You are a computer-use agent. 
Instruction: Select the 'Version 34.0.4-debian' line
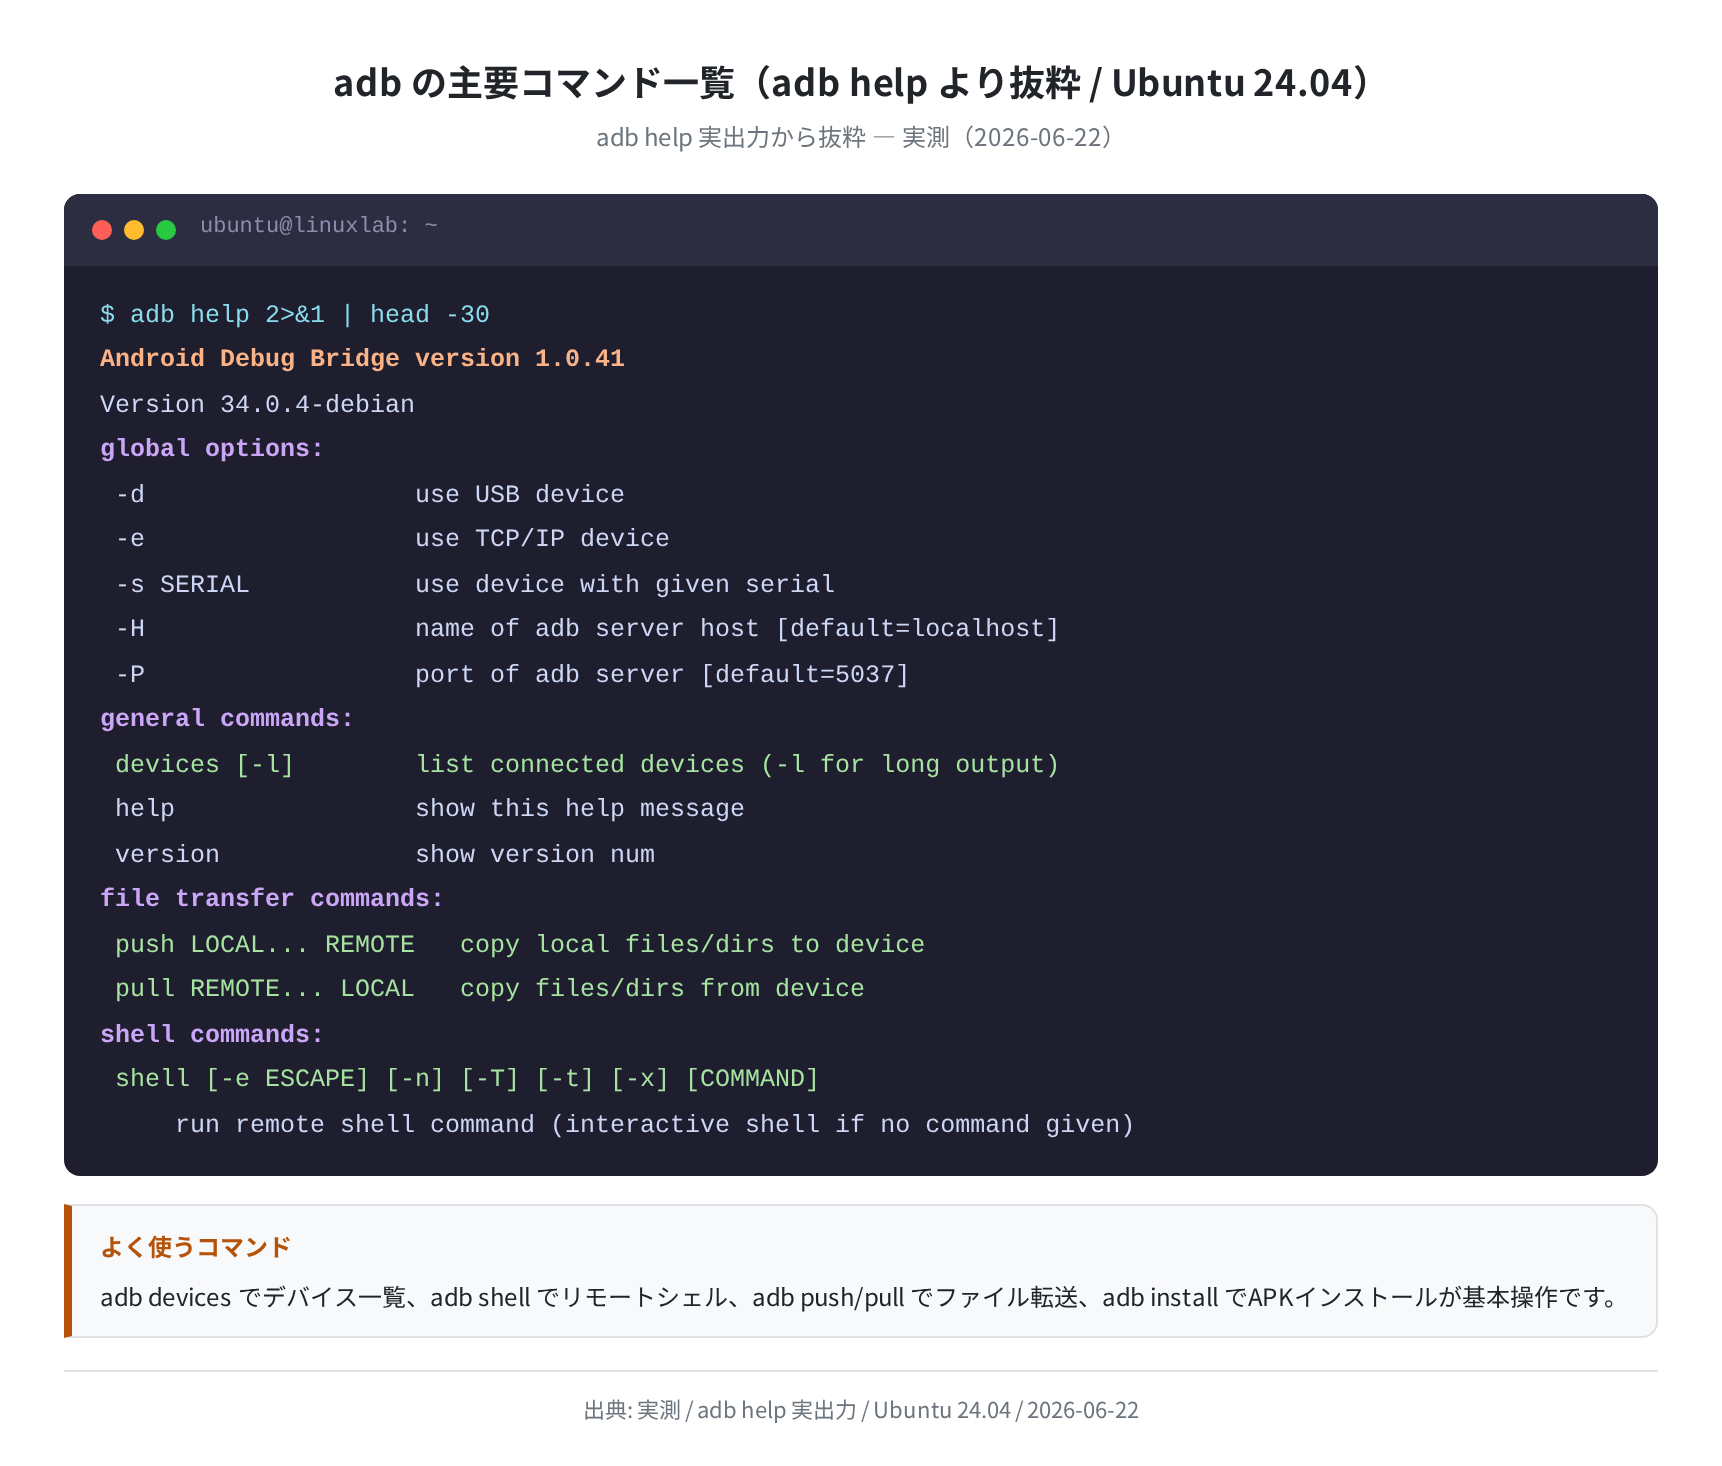(257, 404)
